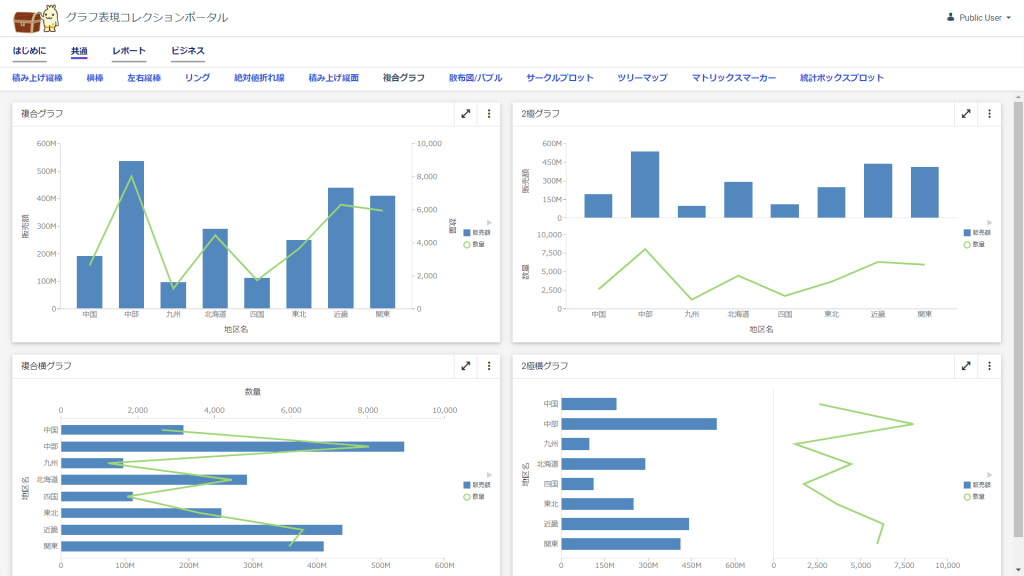Image resolution: width=1024 pixels, height=576 pixels.
Task: Toggle the 数量 legend item in 複合横グラフ
Action: coord(478,496)
